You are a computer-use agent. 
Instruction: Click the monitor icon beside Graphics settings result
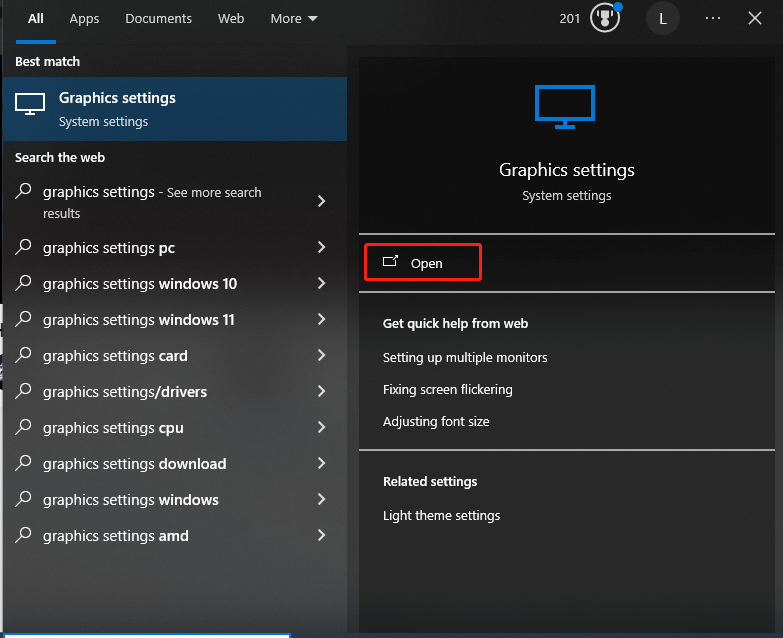[x=30, y=104]
